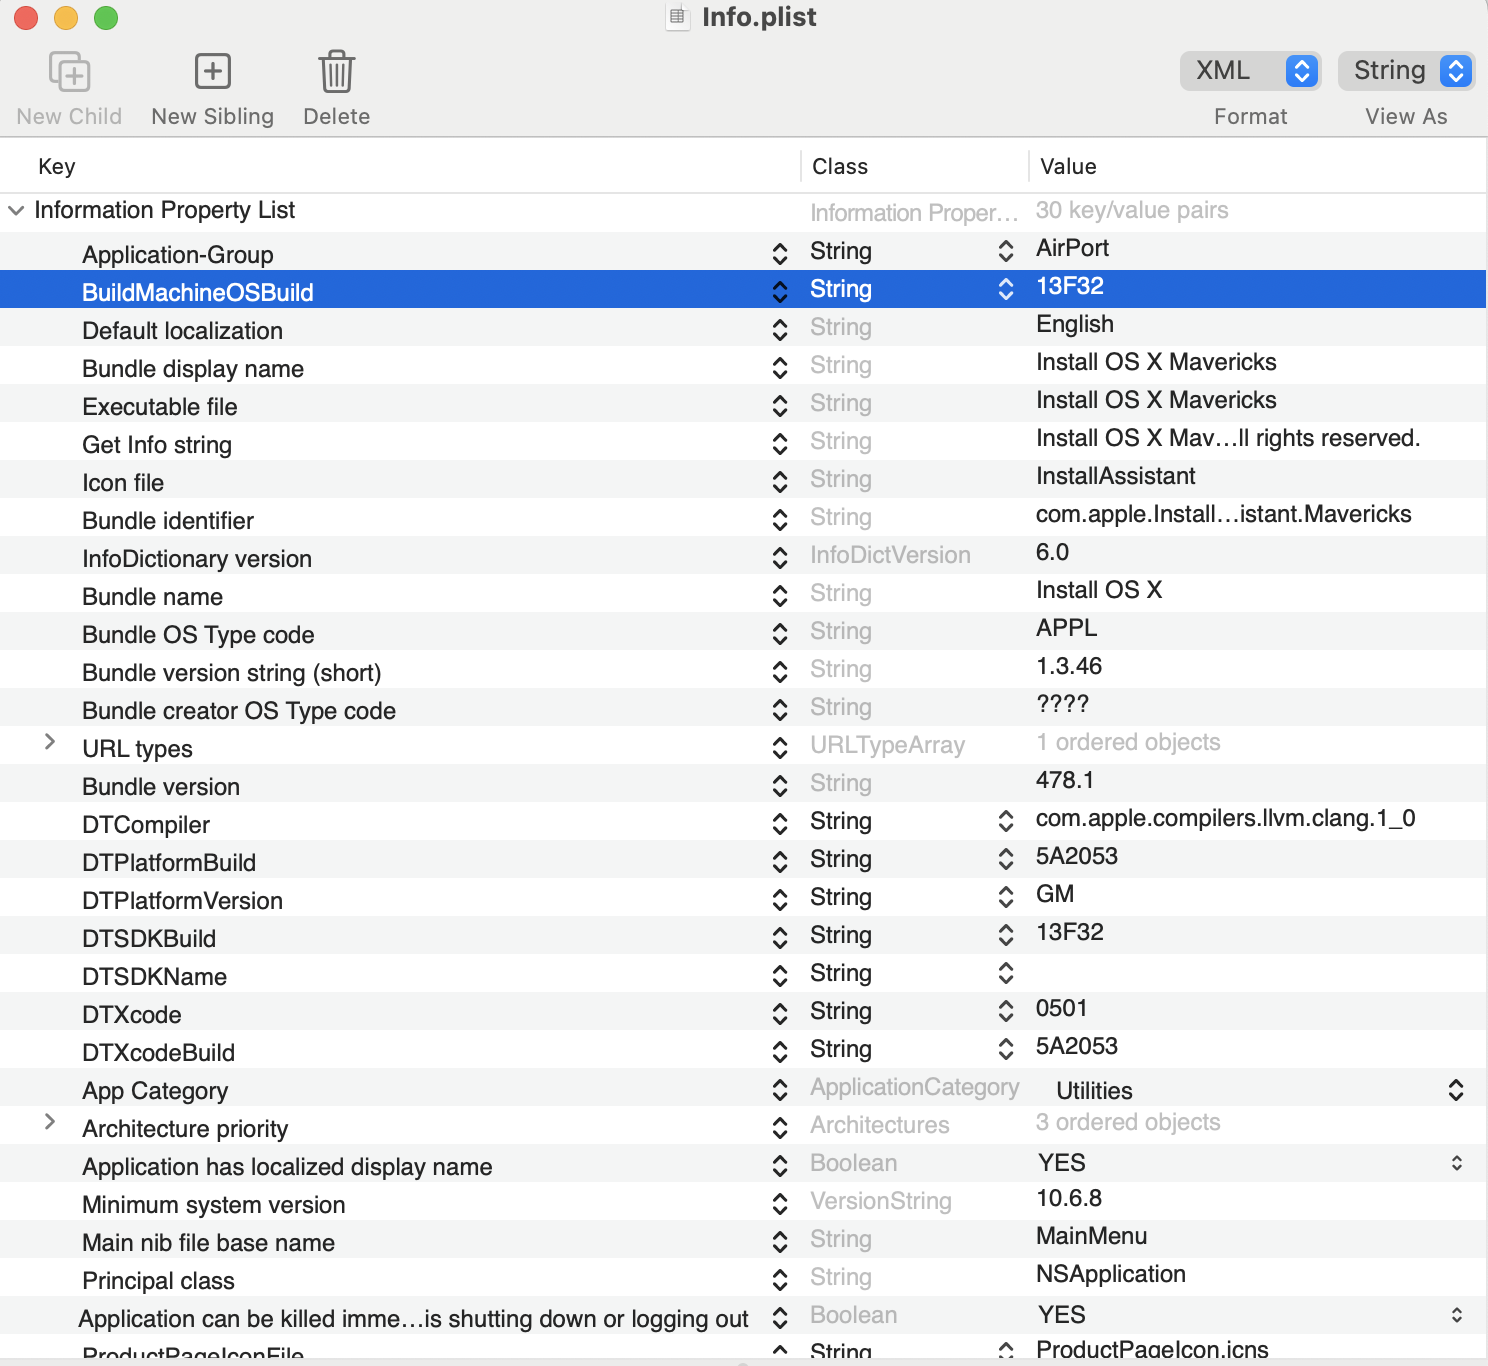Toggle YES value for localized display name

click(x=1457, y=1163)
